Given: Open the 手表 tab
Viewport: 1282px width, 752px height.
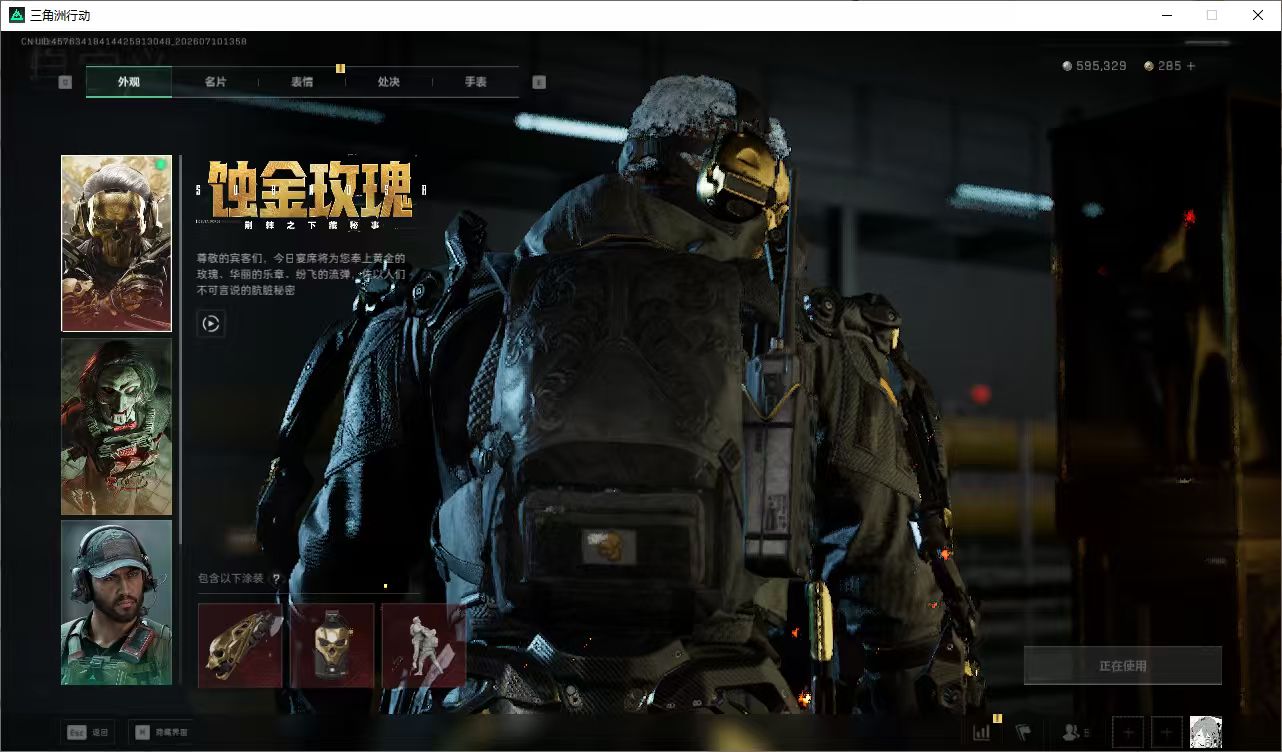Looking at the screenshot, I should (476, 82).
